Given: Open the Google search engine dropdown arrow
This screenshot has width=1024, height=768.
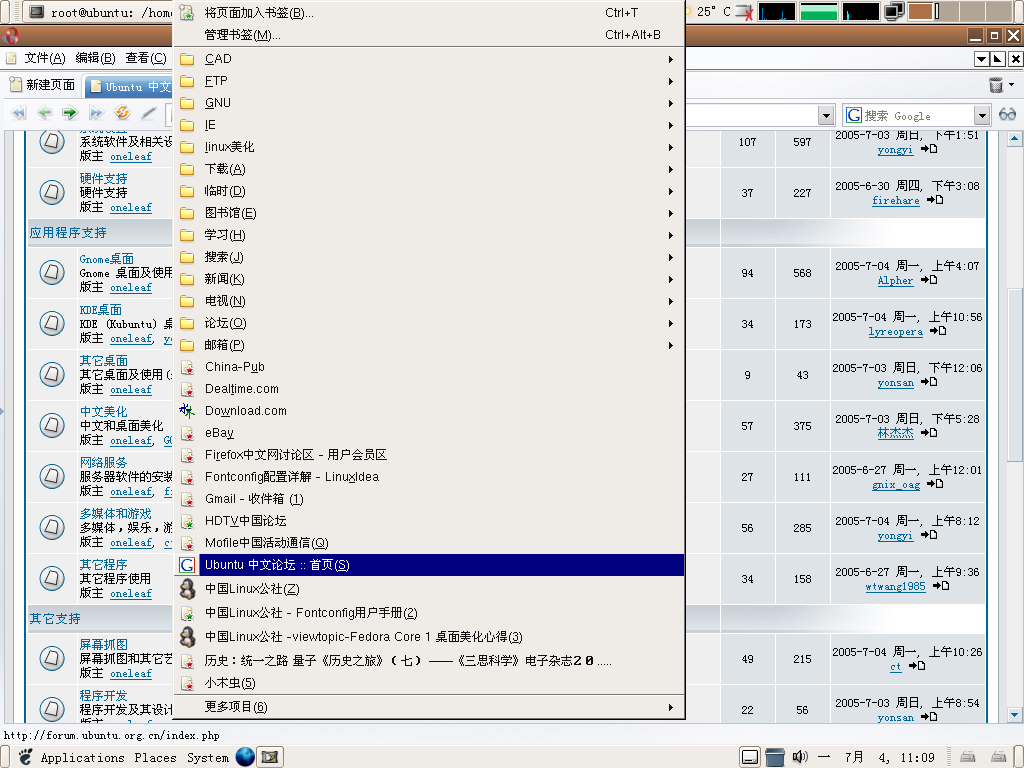Looking at the screenshot, I should (982, 116).
